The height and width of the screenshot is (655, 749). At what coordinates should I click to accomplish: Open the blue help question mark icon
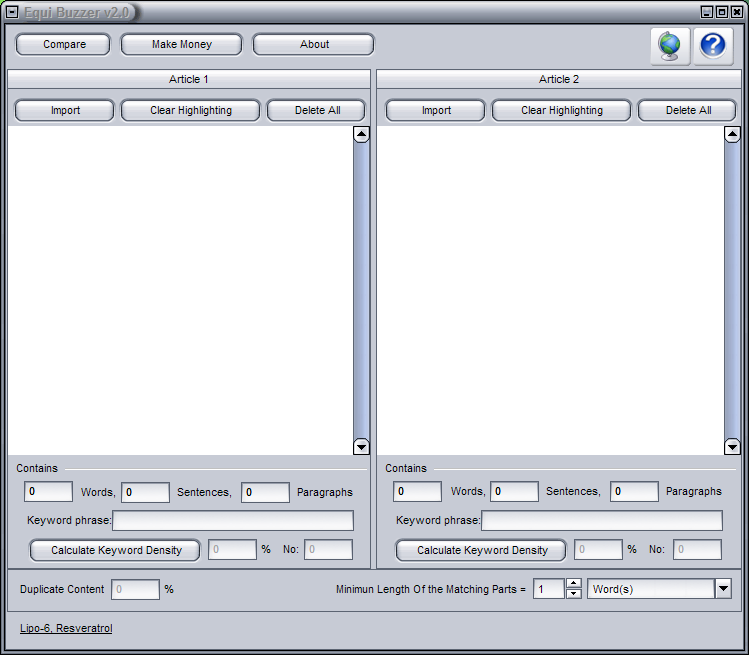713,46
